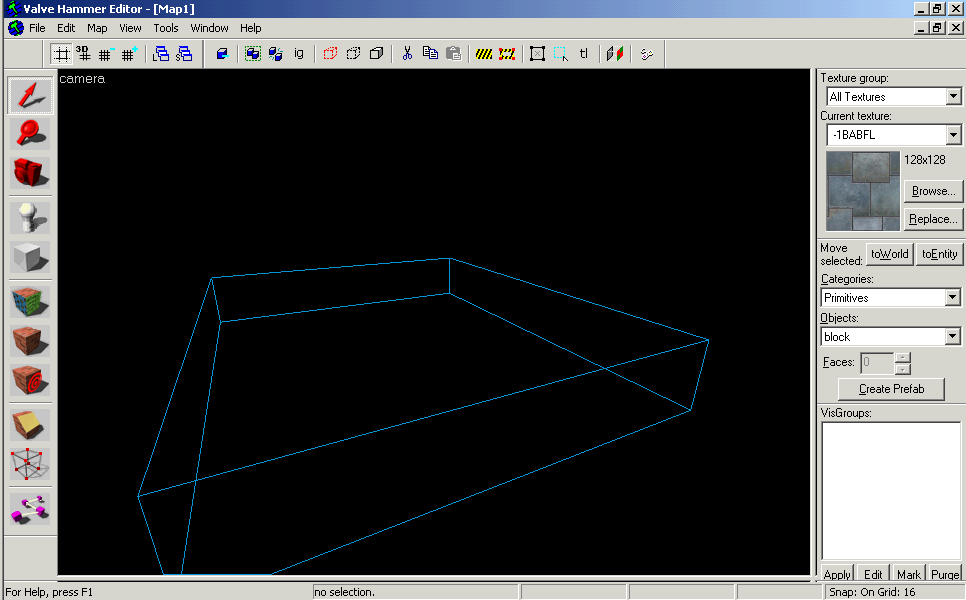966x600 pixels.
Task: Click the larger grid icon
Action: tap(129, 54)
